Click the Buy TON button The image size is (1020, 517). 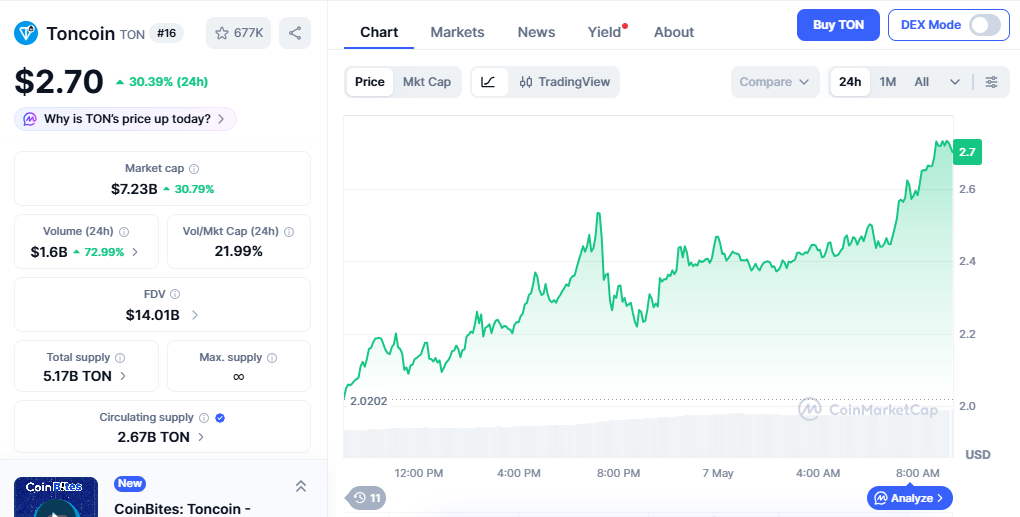839,25
